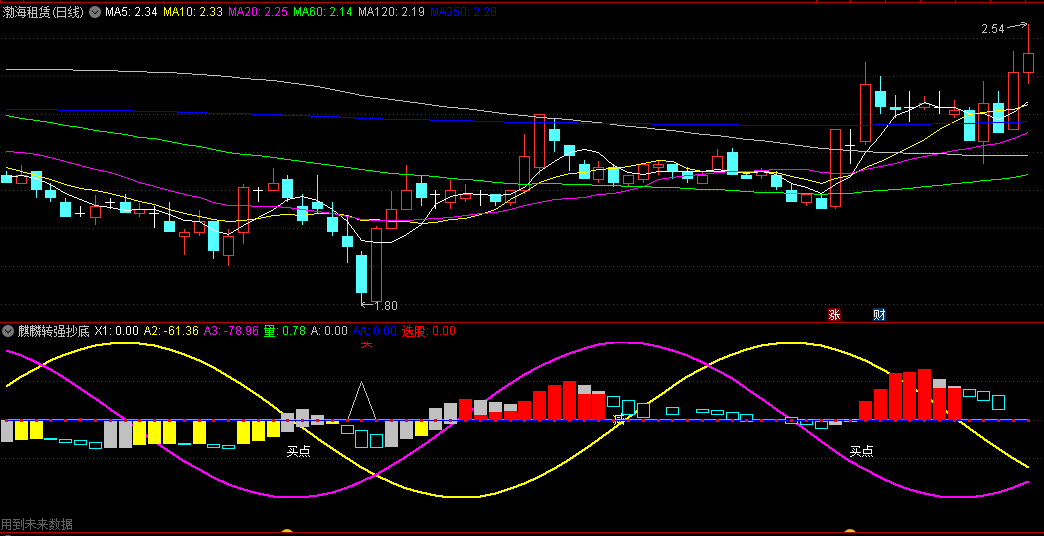Click the blue 财 marker icon
Viewport: 1044px width, 536px height.
pos(880,315)
